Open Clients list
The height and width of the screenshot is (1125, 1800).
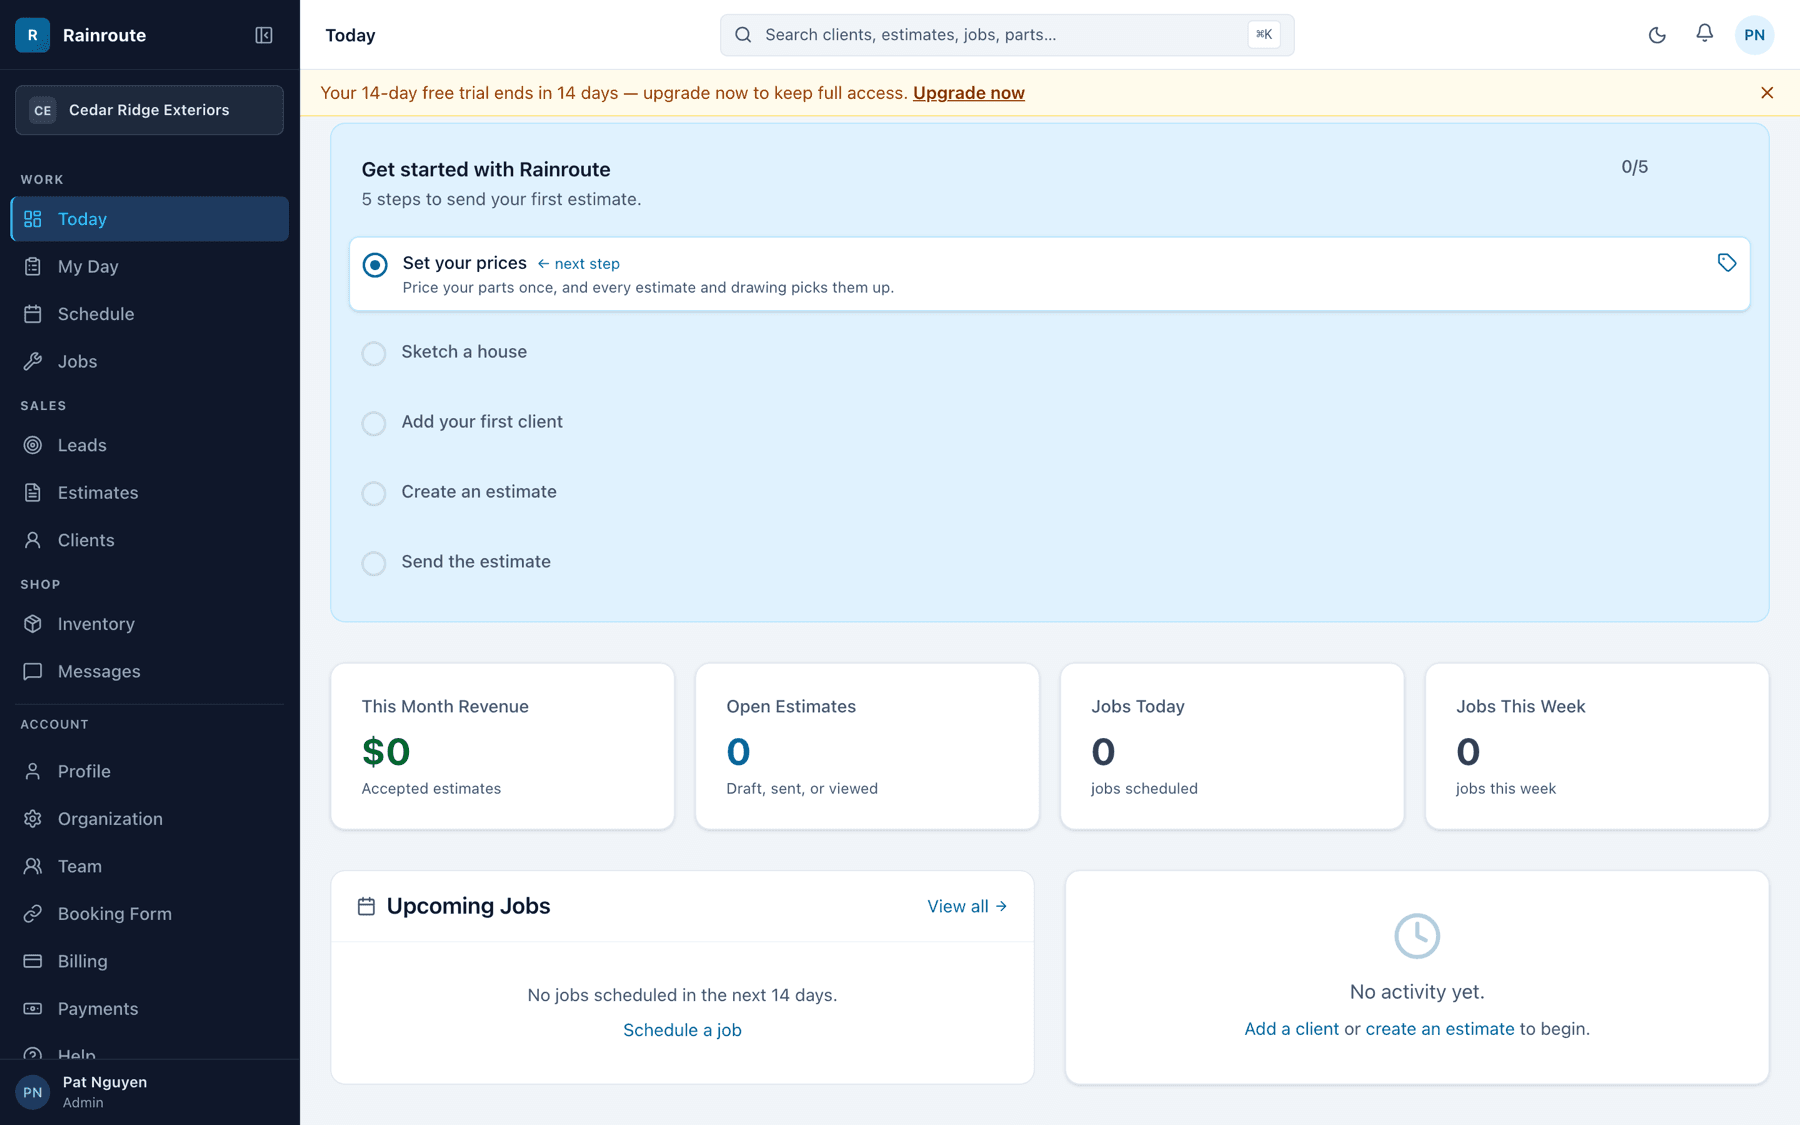coord(150,540)
